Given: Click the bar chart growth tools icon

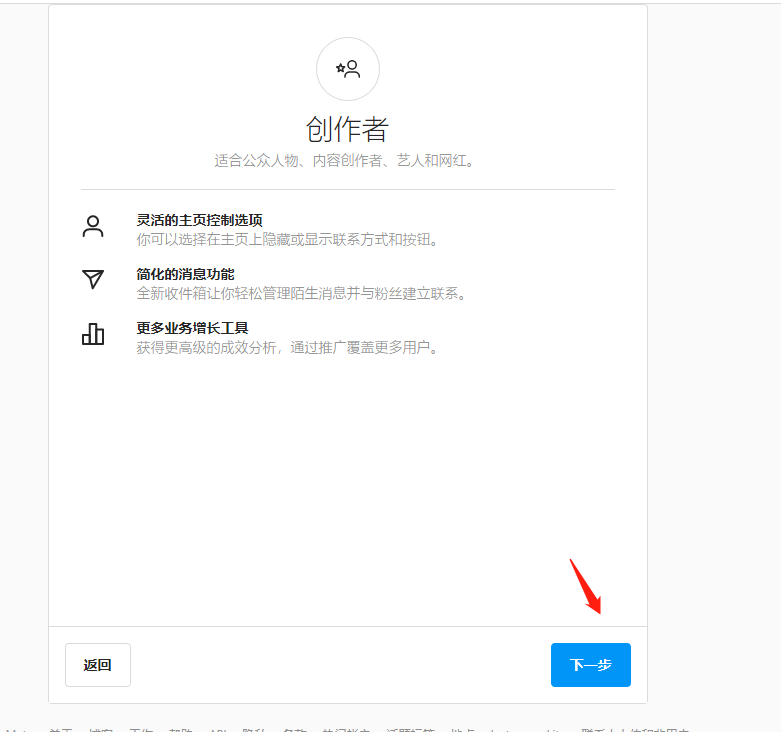Looking at the screenshot, I should tap(93, 334).
